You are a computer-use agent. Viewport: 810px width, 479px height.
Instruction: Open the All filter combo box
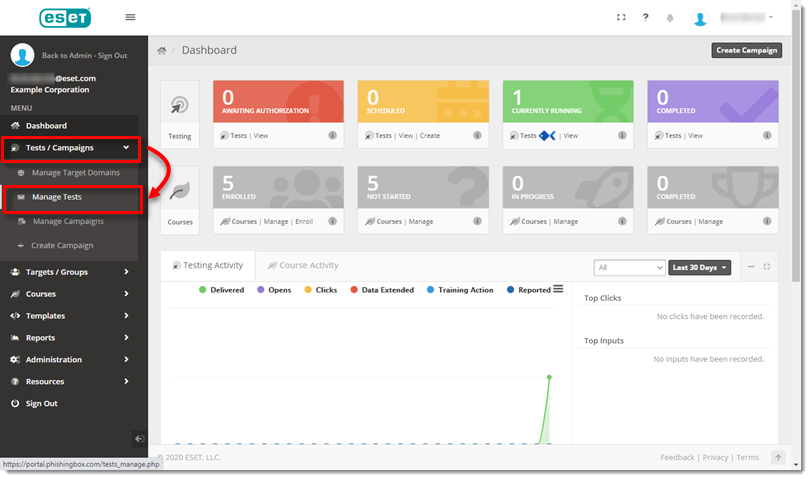(629, 267)
